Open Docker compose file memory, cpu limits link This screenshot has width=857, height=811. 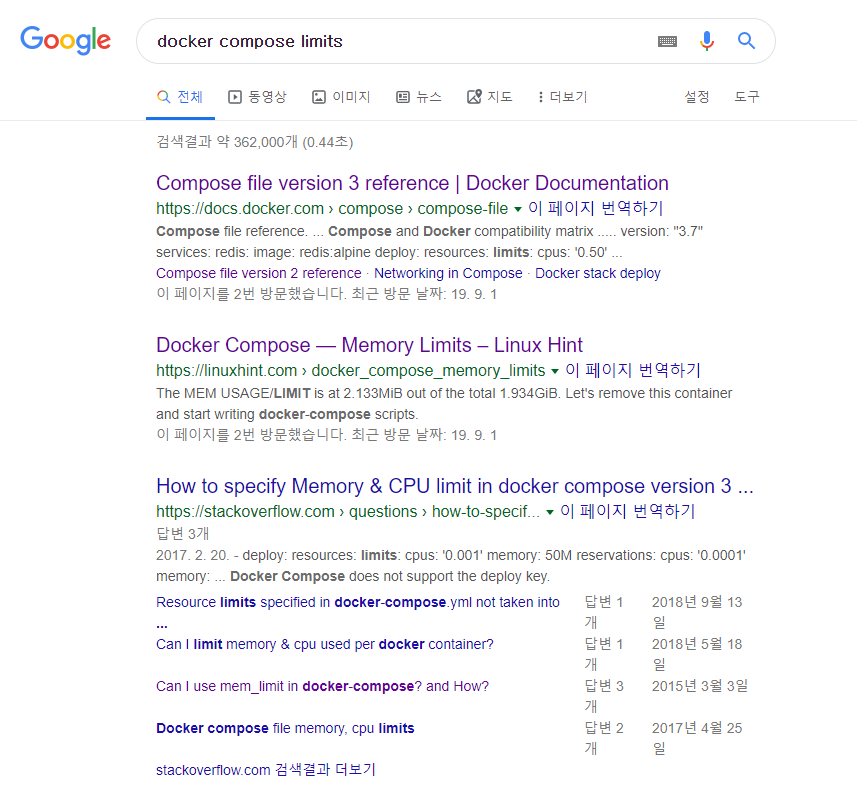pyautogui.click(x=285, y=728)
